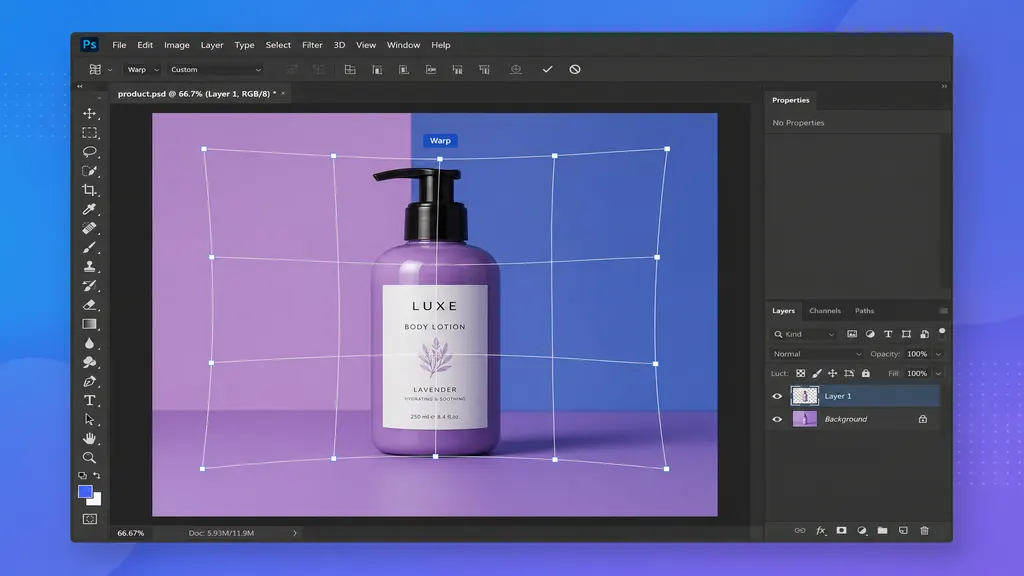The width and height of the screenshot is (1024, 576).
Task: Select the Object Selection tool
Action: point(89,171)
